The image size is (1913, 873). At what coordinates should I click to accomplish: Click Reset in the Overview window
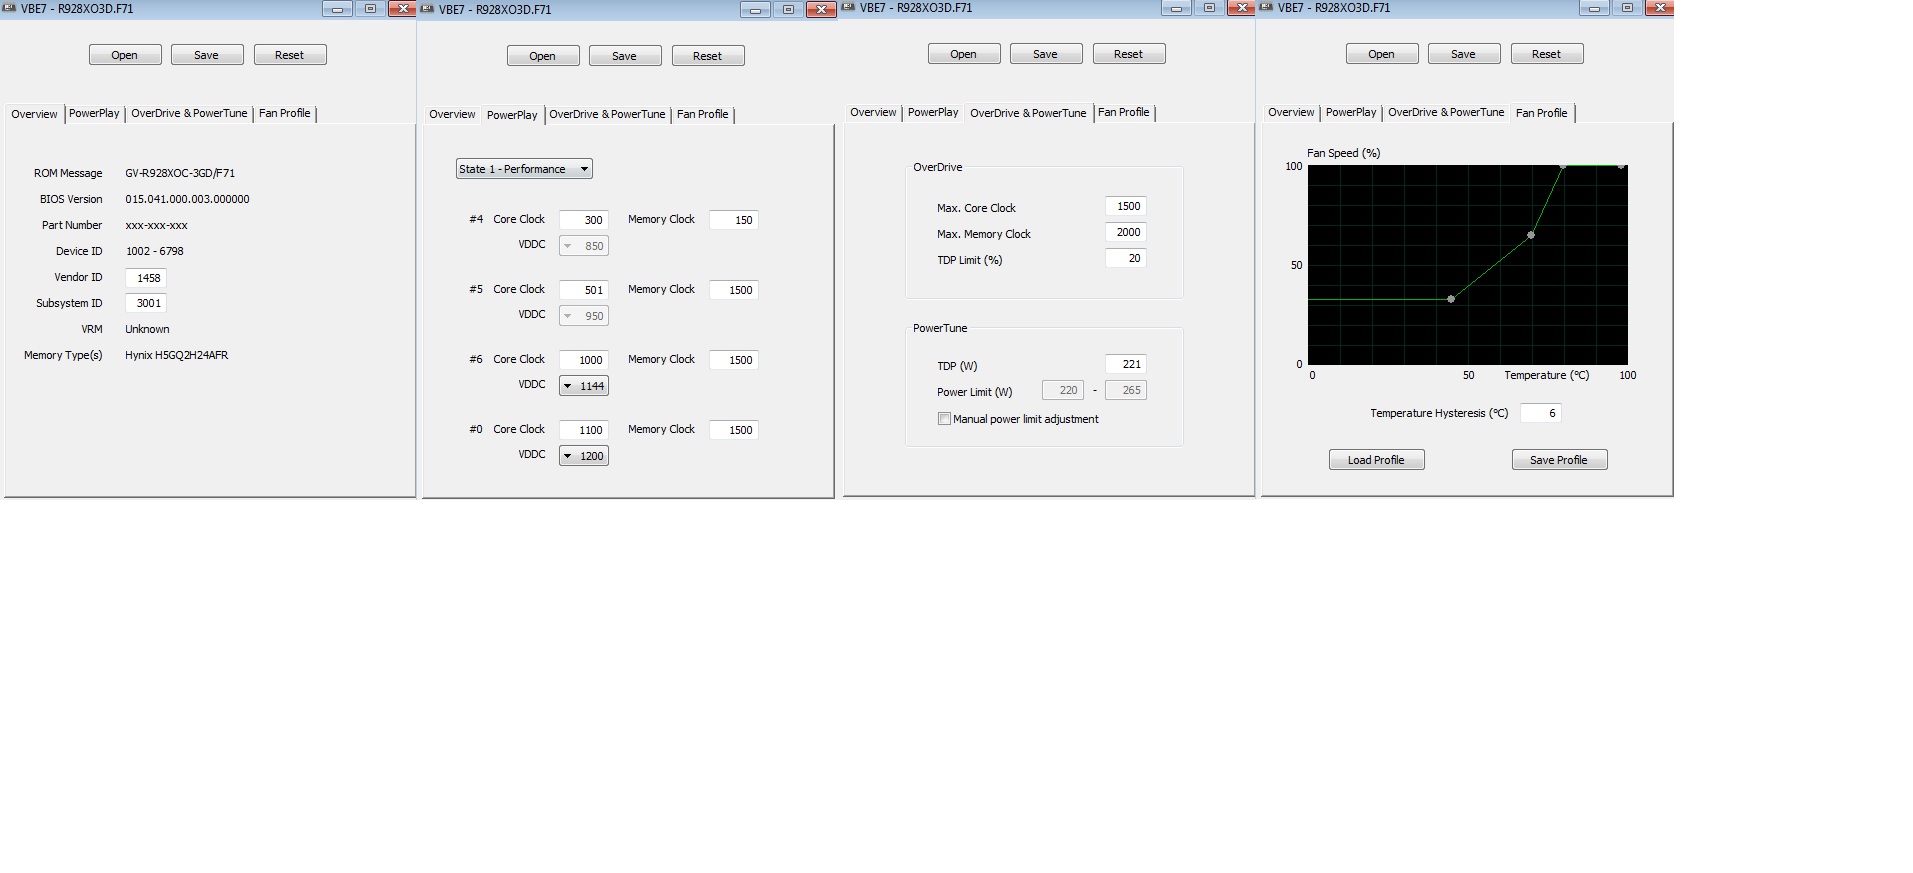point(290,55)
